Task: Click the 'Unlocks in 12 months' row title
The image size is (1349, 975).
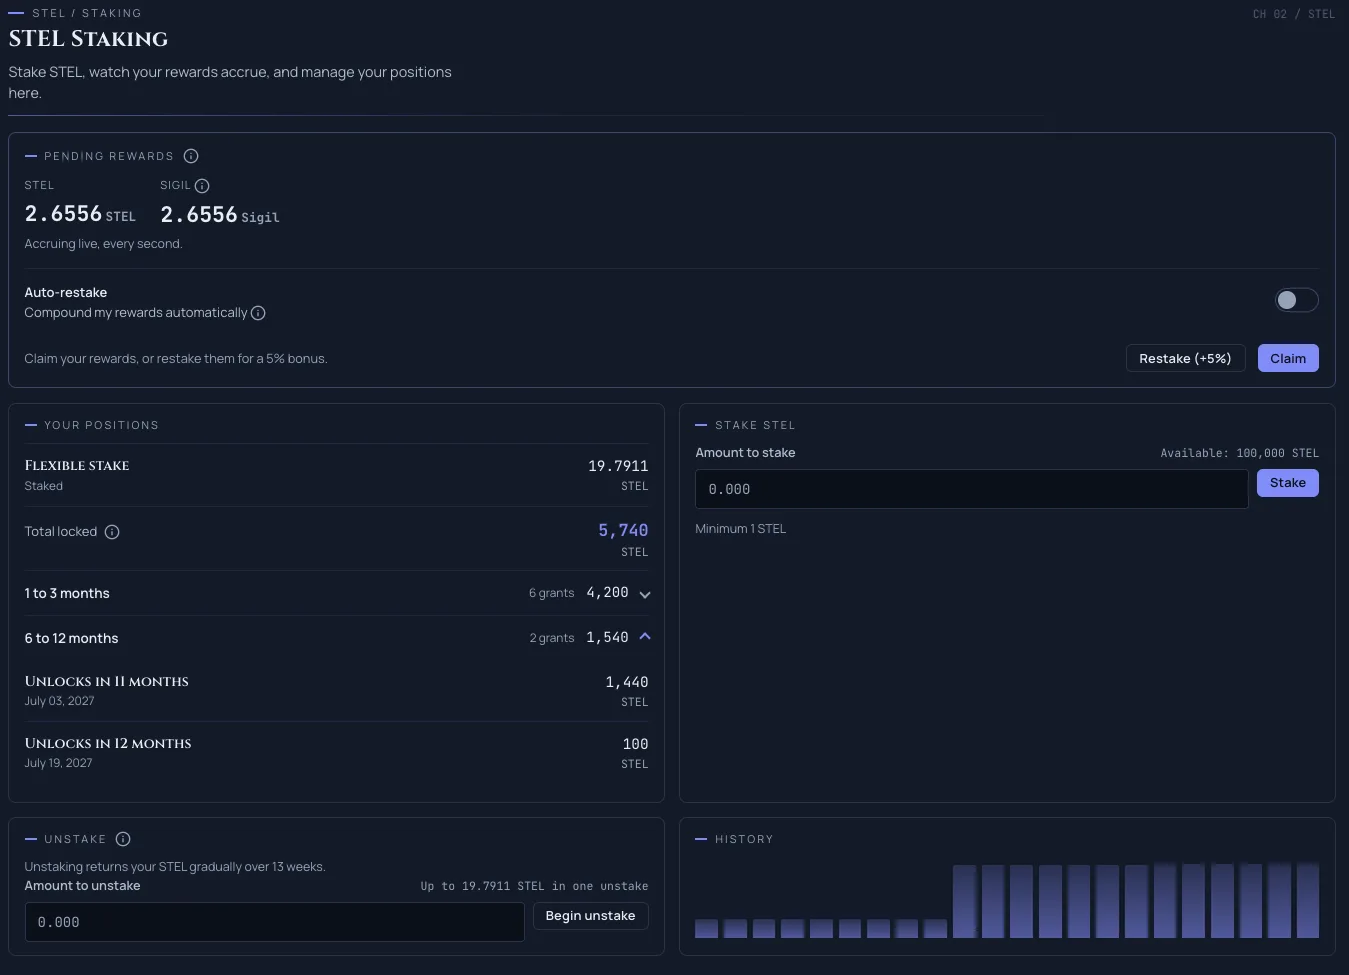Action: point(108,743)
